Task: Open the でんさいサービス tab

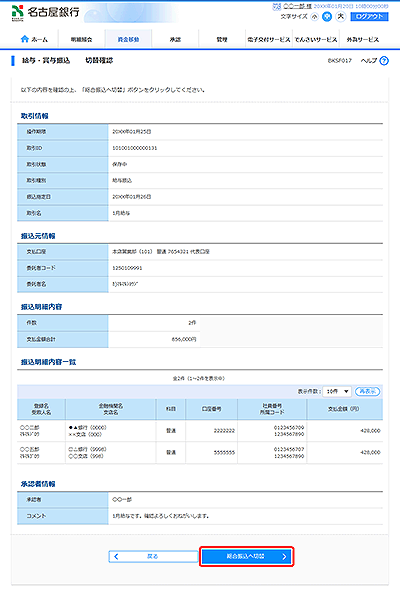Action: tap(316, 39)
